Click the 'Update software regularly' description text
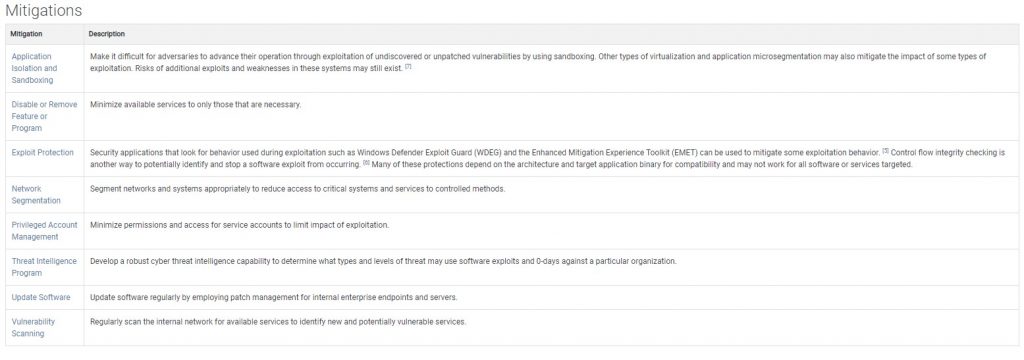 coord(274,297)
